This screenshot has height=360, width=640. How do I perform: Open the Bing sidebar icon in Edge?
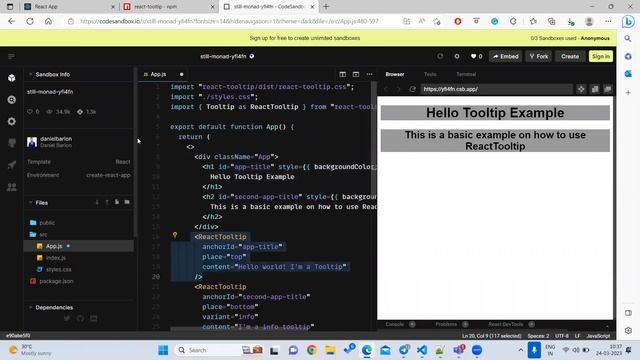(628, 21)
